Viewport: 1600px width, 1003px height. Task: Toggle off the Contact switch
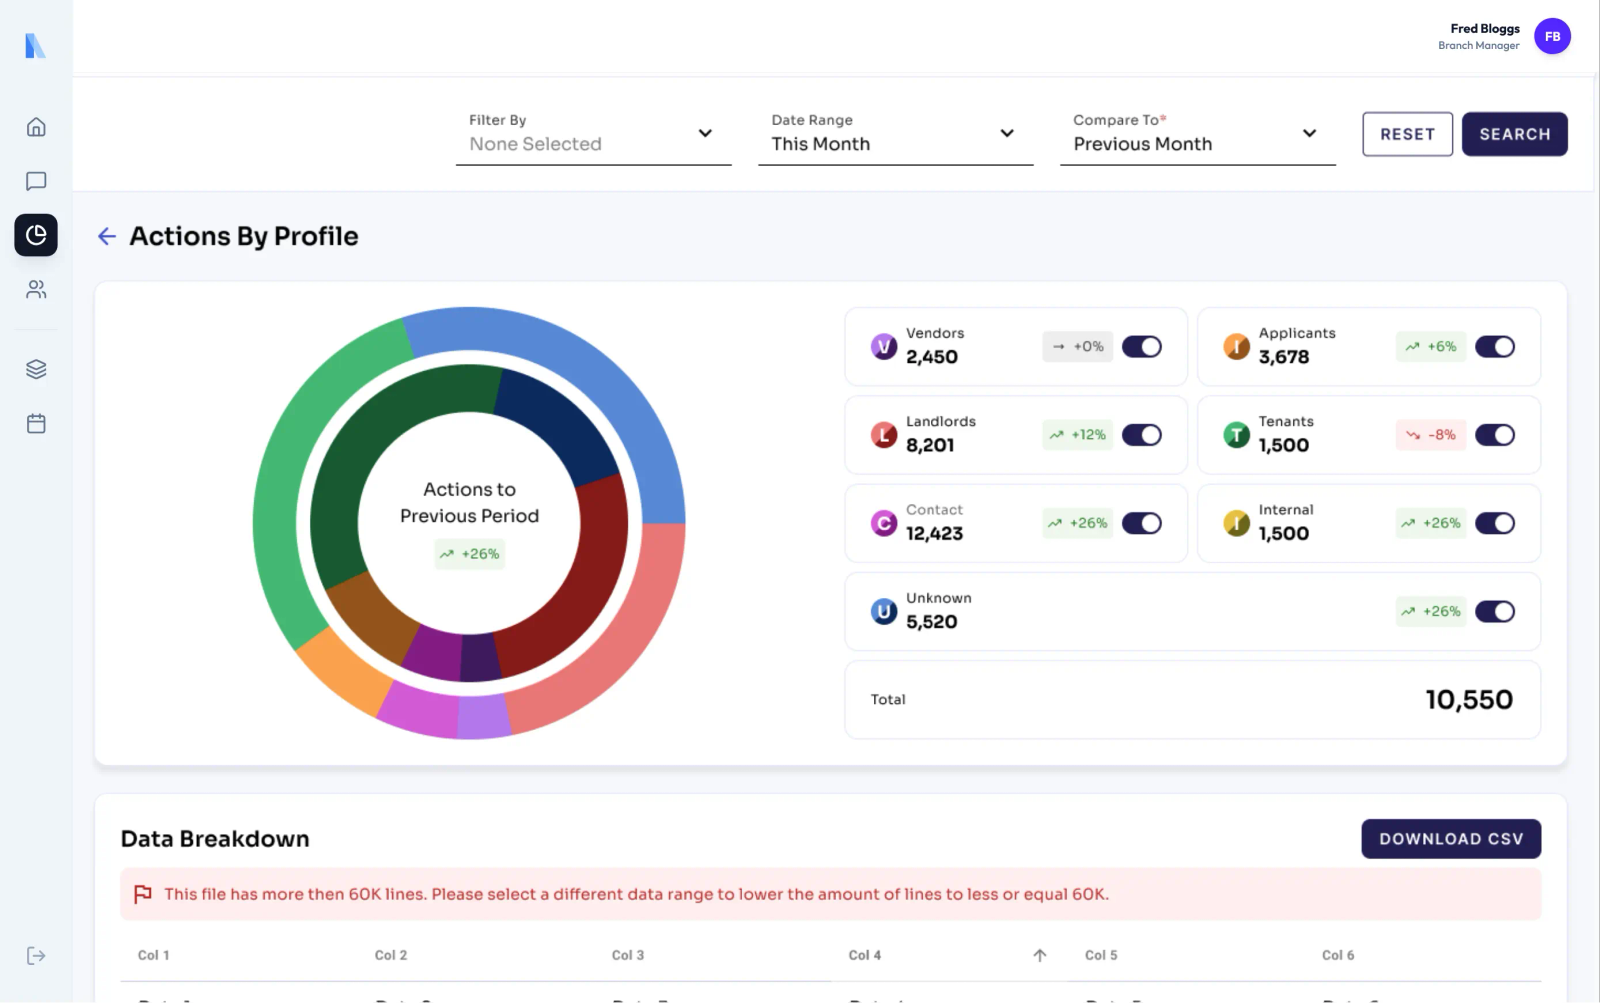point(1142,522)
